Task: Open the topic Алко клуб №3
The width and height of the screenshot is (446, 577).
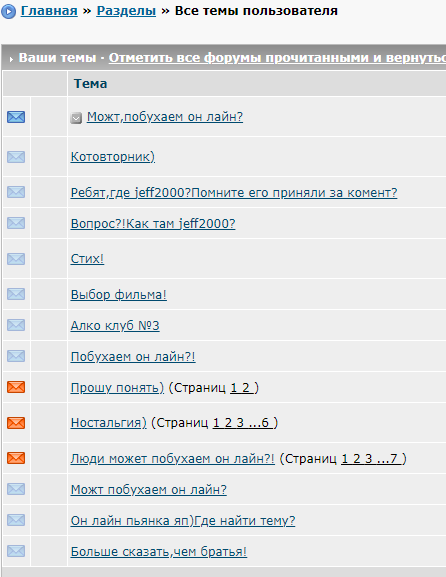Action: [115, 326]
